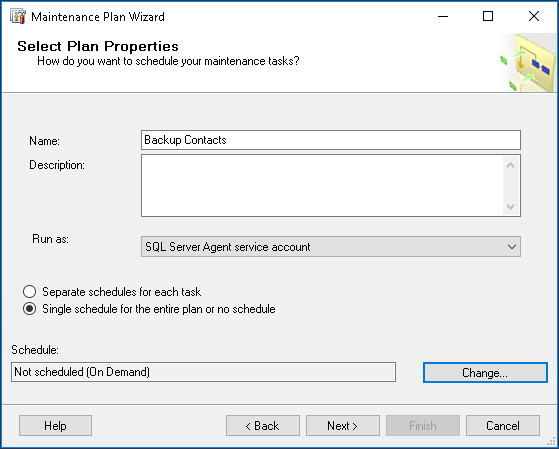Click the Run as dropdown arrow
The height and width of the screenshot is (449, 559).
[x=512, y=246]
